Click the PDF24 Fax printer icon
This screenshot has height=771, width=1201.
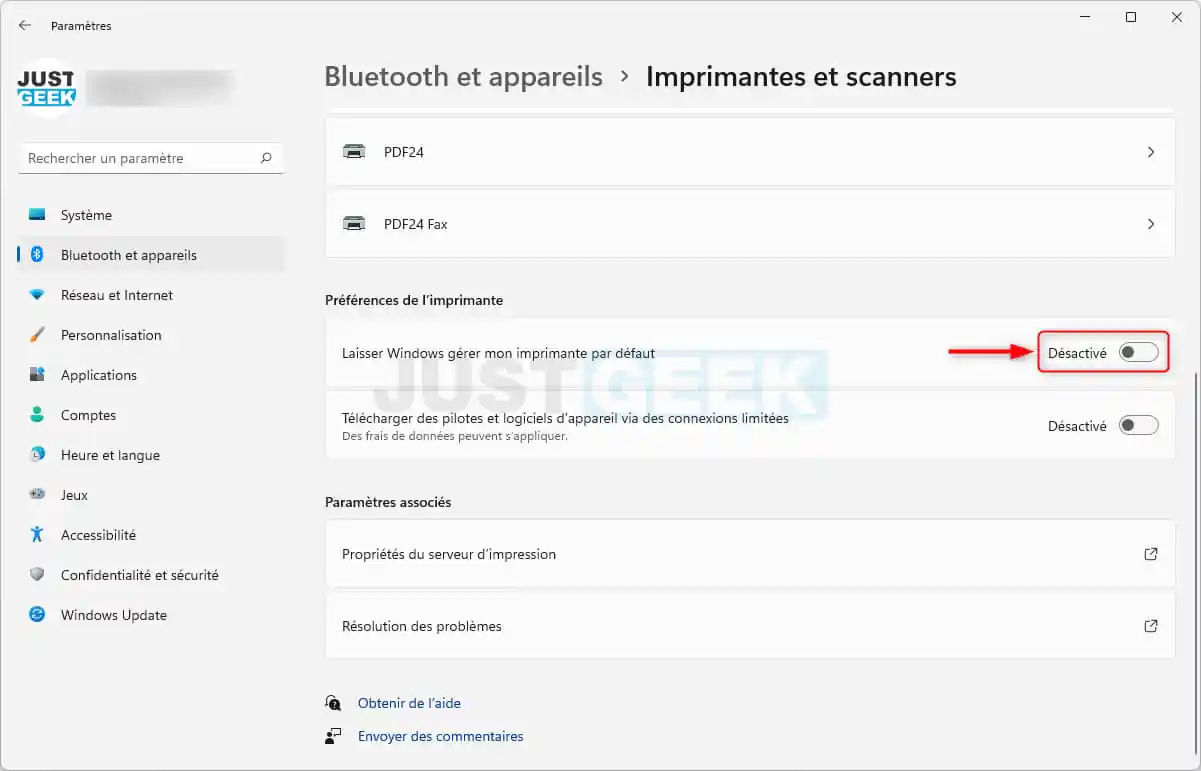pyautogui.click(x=354, y=224)
